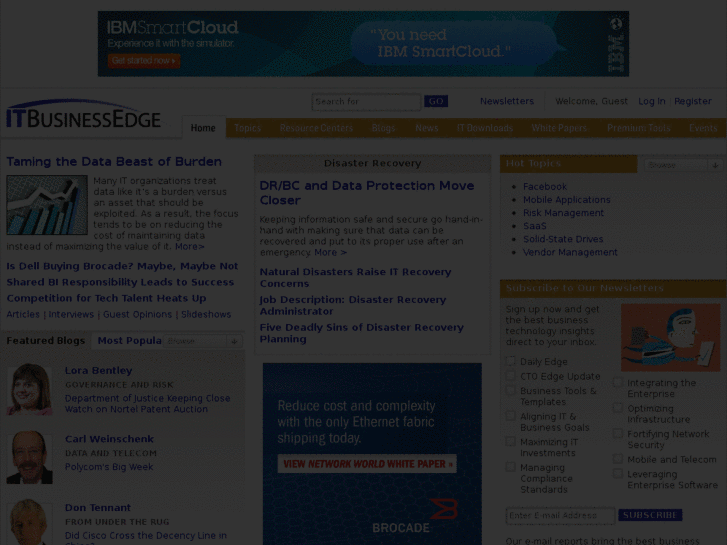
Task: Open 'Polycom's Big Week' post
Action: tap(109, 467)
